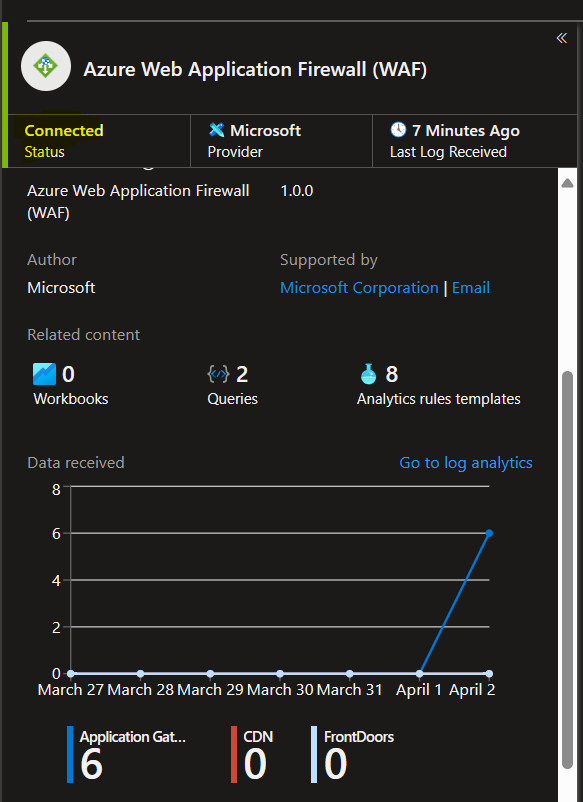Click the vertical scrollbar thumb
The height and width of the screenshot is (802, 583).
tap(567, 570)
